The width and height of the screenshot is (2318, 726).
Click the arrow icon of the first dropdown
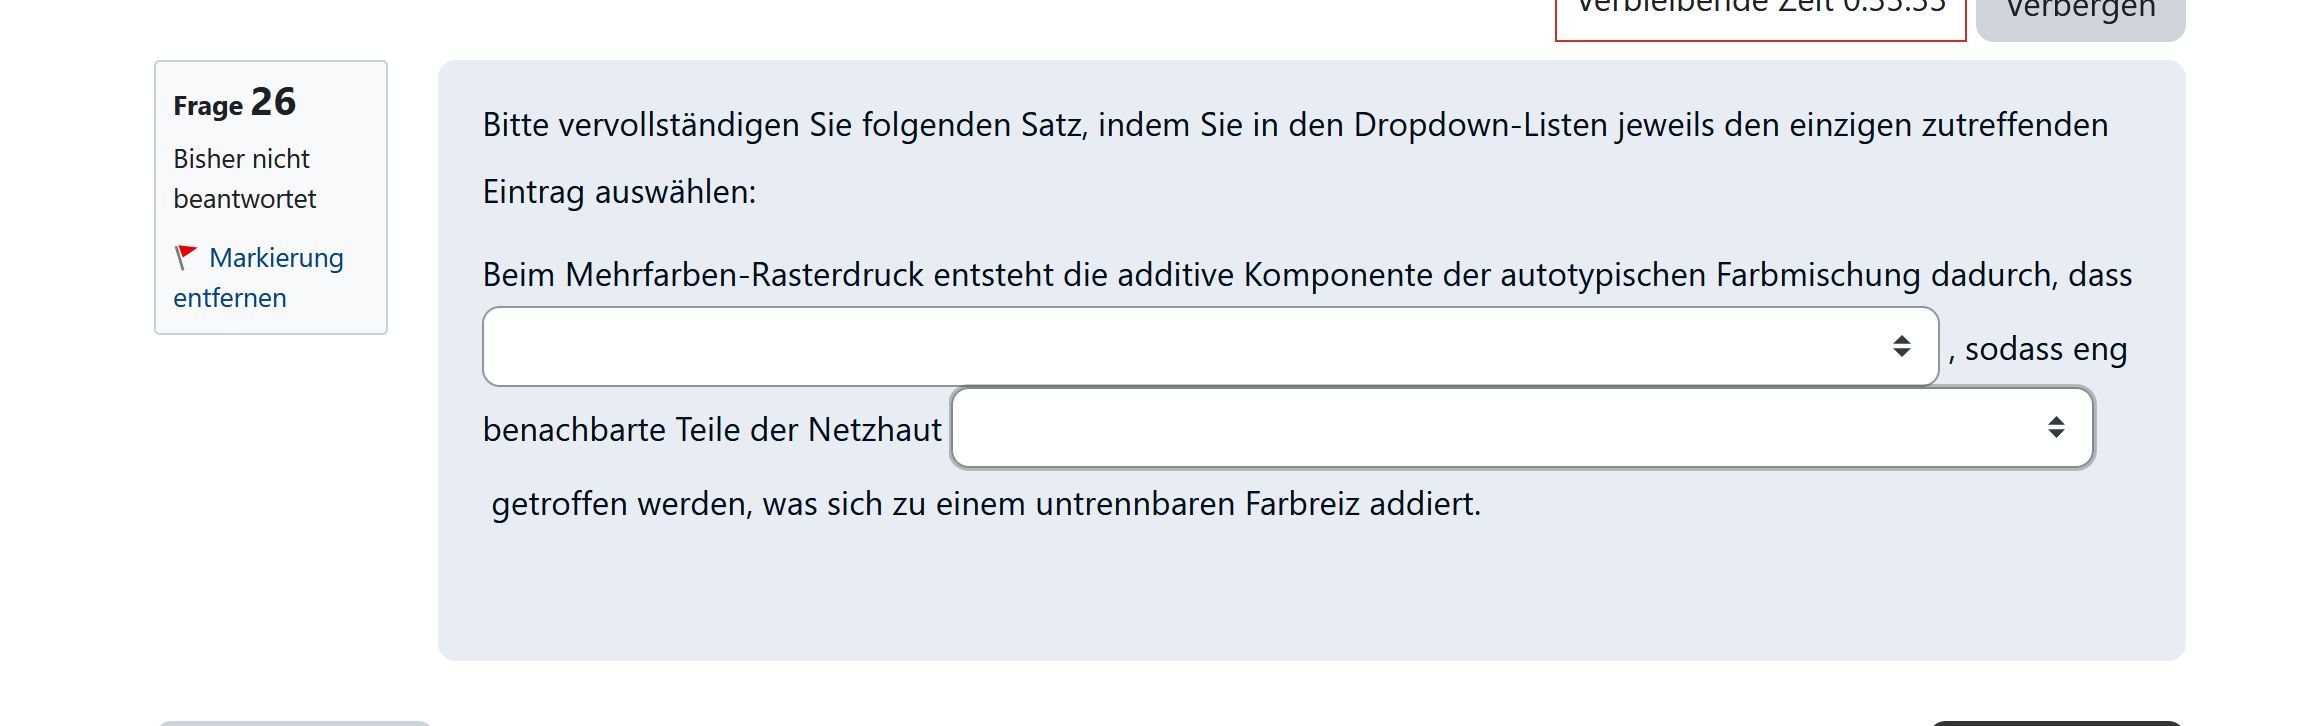tap(1901, 347)
